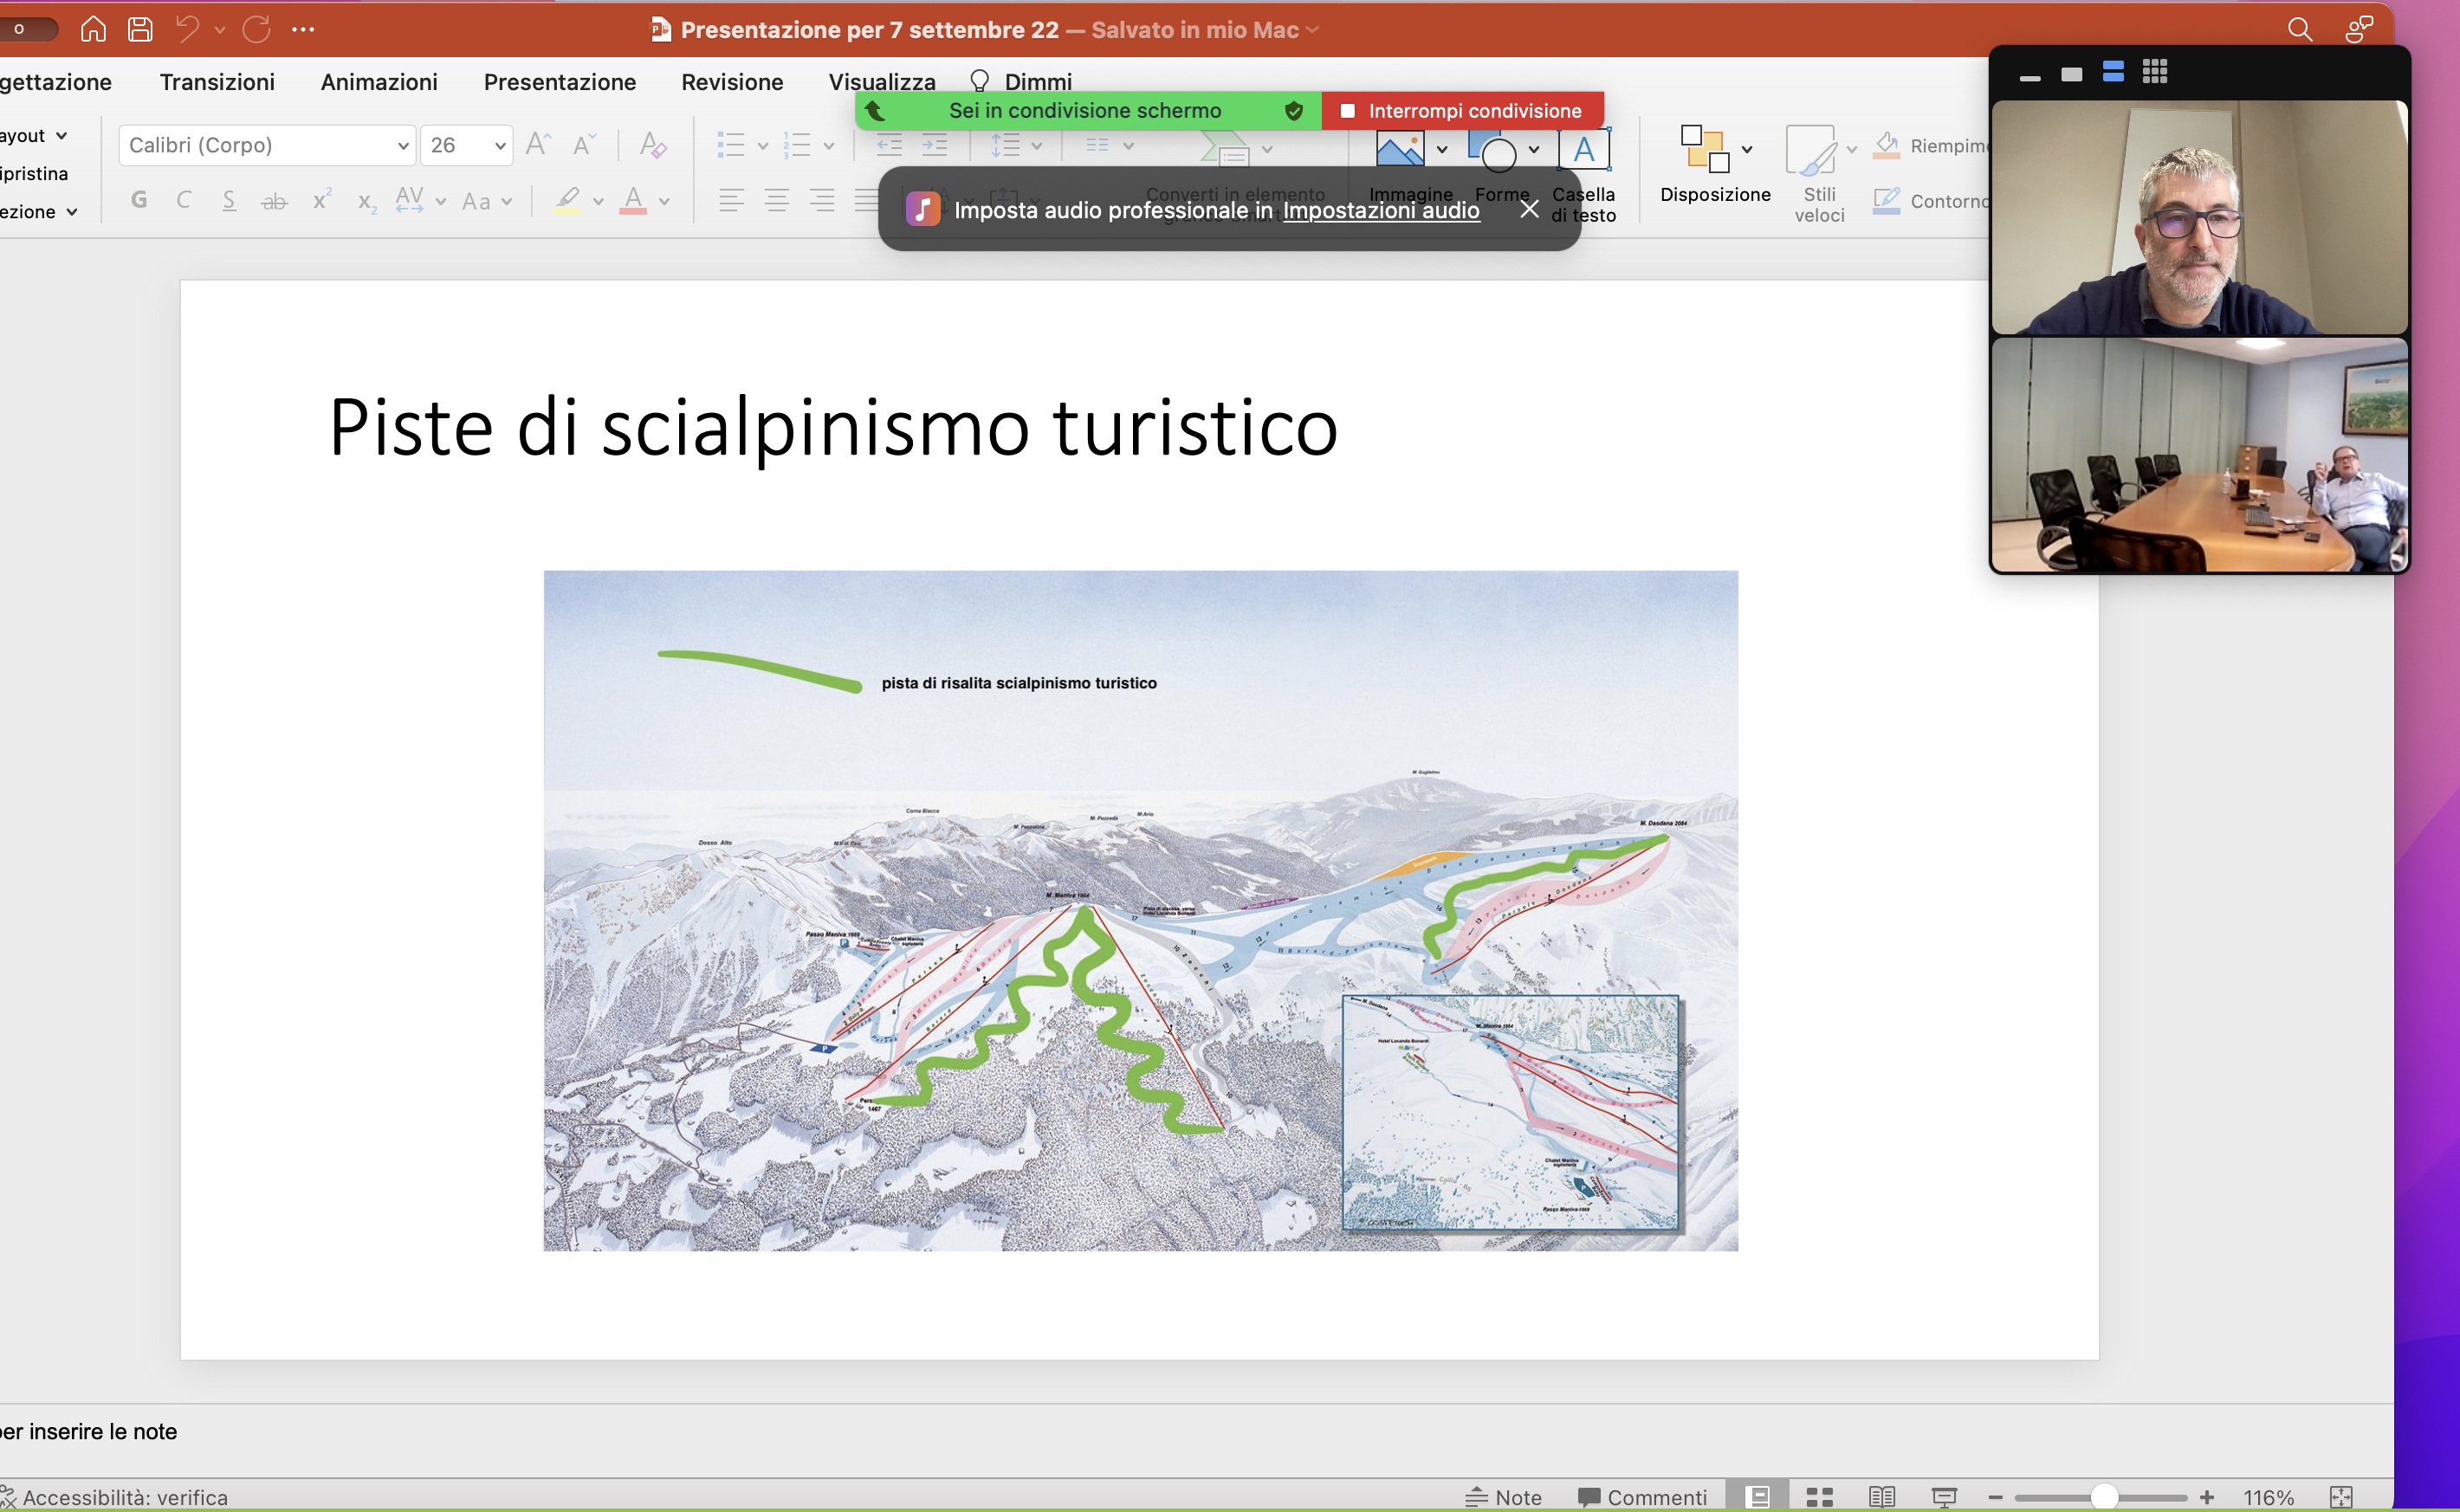Switch to the Revisione tab
Screen dimensions: 2460x1512
tap(732, 82)
